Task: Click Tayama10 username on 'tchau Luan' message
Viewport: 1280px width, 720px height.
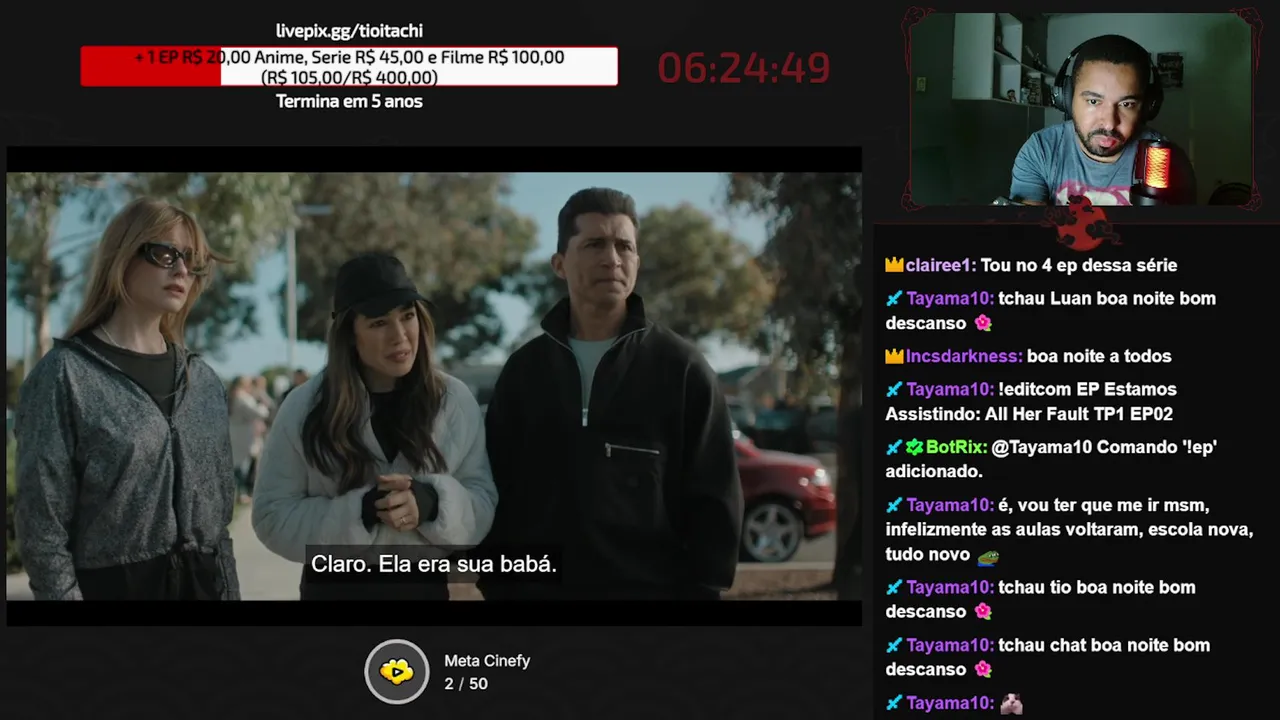Action: 950,298
